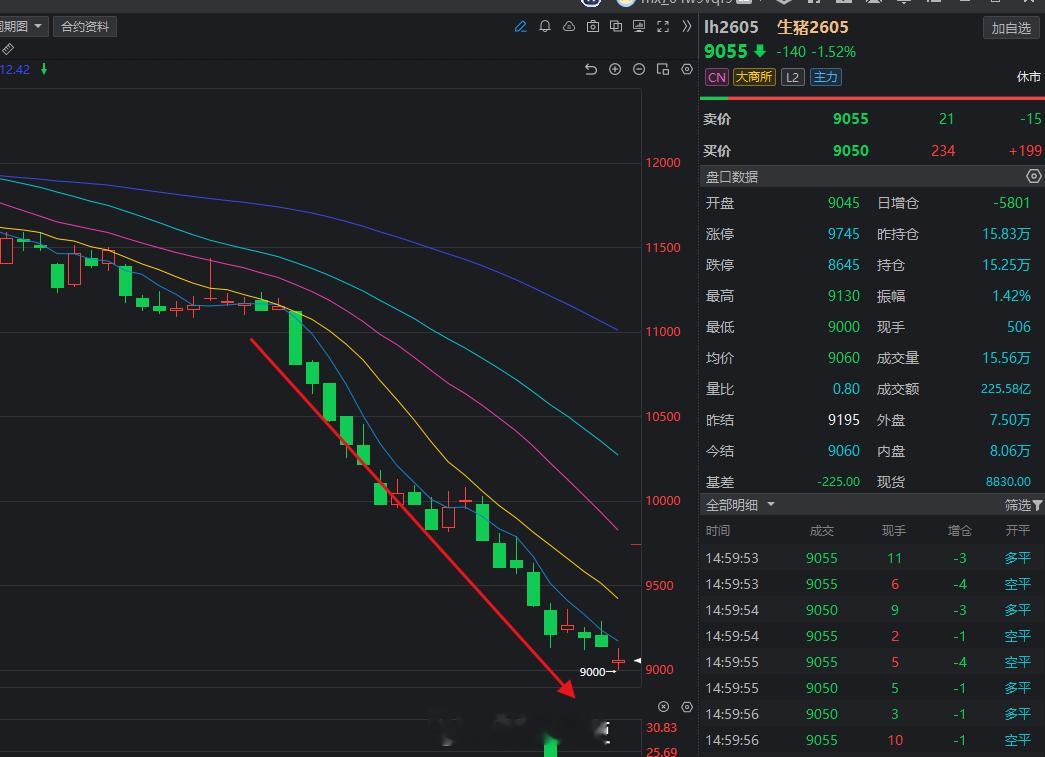Click the 增仓 column header

(960, 530)
